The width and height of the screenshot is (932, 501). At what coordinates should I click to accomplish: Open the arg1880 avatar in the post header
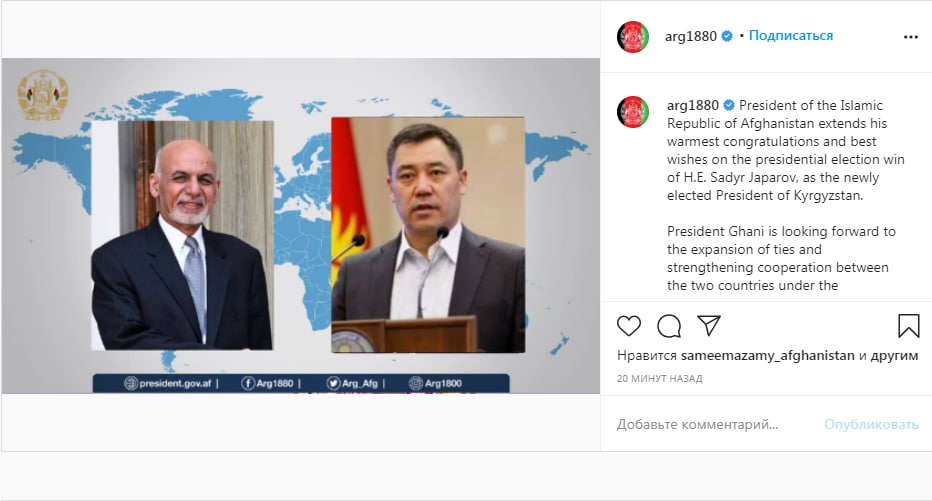633,37
